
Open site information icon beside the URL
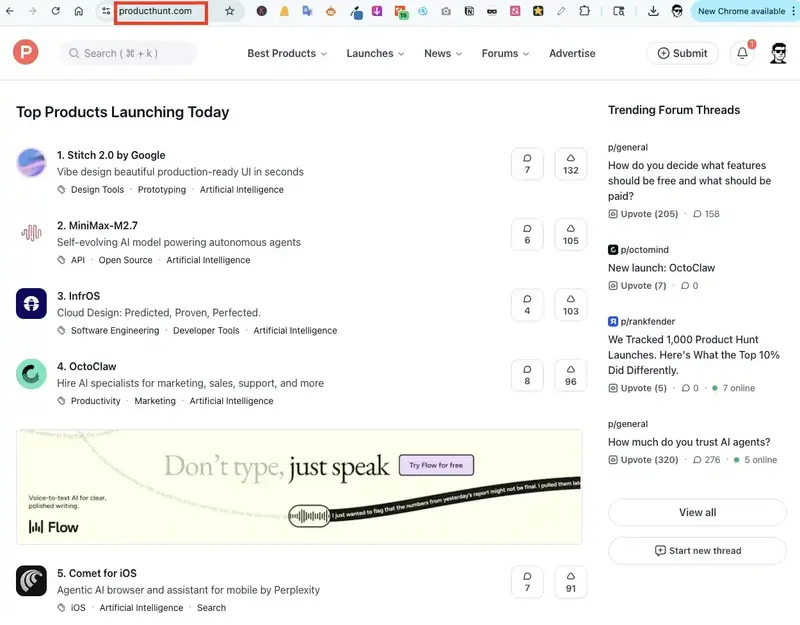[106, 11]
